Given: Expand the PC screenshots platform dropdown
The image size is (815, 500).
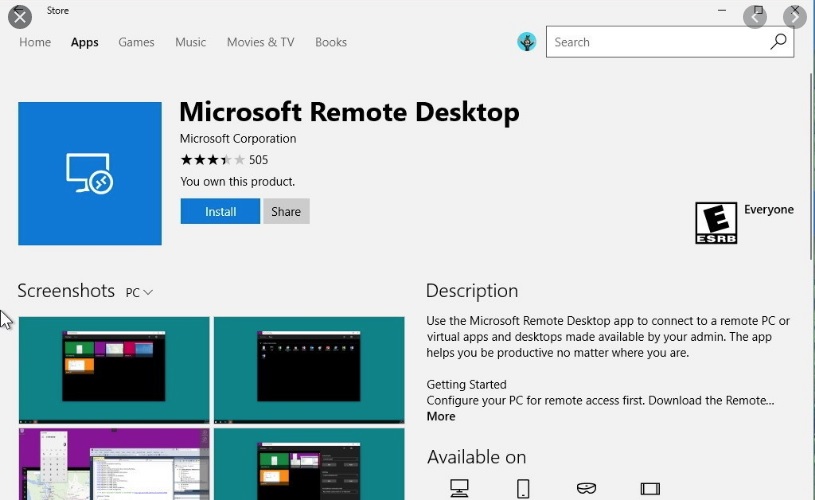Looking at the screenshot, I should tap(139, 293).
